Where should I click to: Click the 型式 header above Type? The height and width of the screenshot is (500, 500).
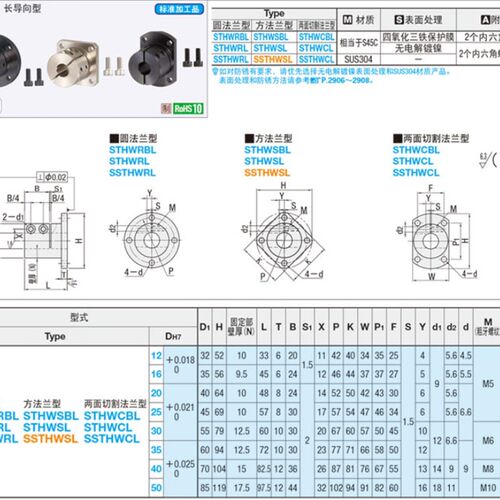click(79, 317)
